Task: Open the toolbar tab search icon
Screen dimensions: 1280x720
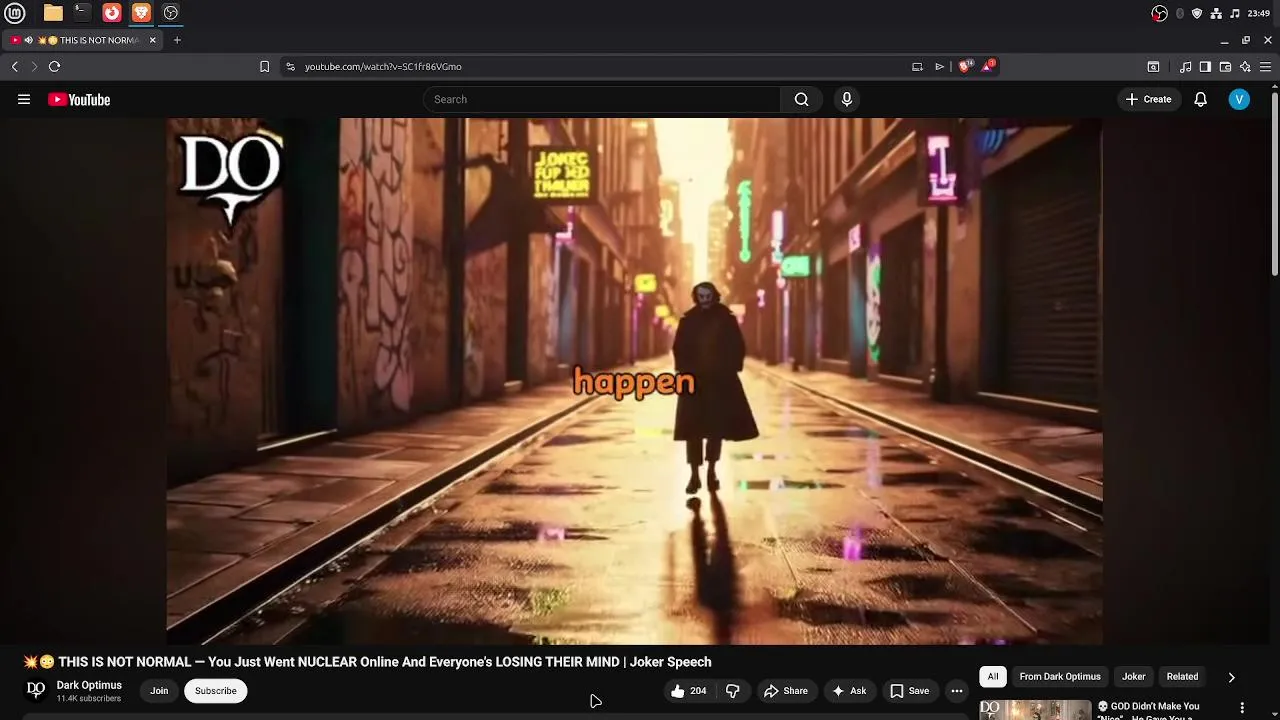Action: 1153,67
